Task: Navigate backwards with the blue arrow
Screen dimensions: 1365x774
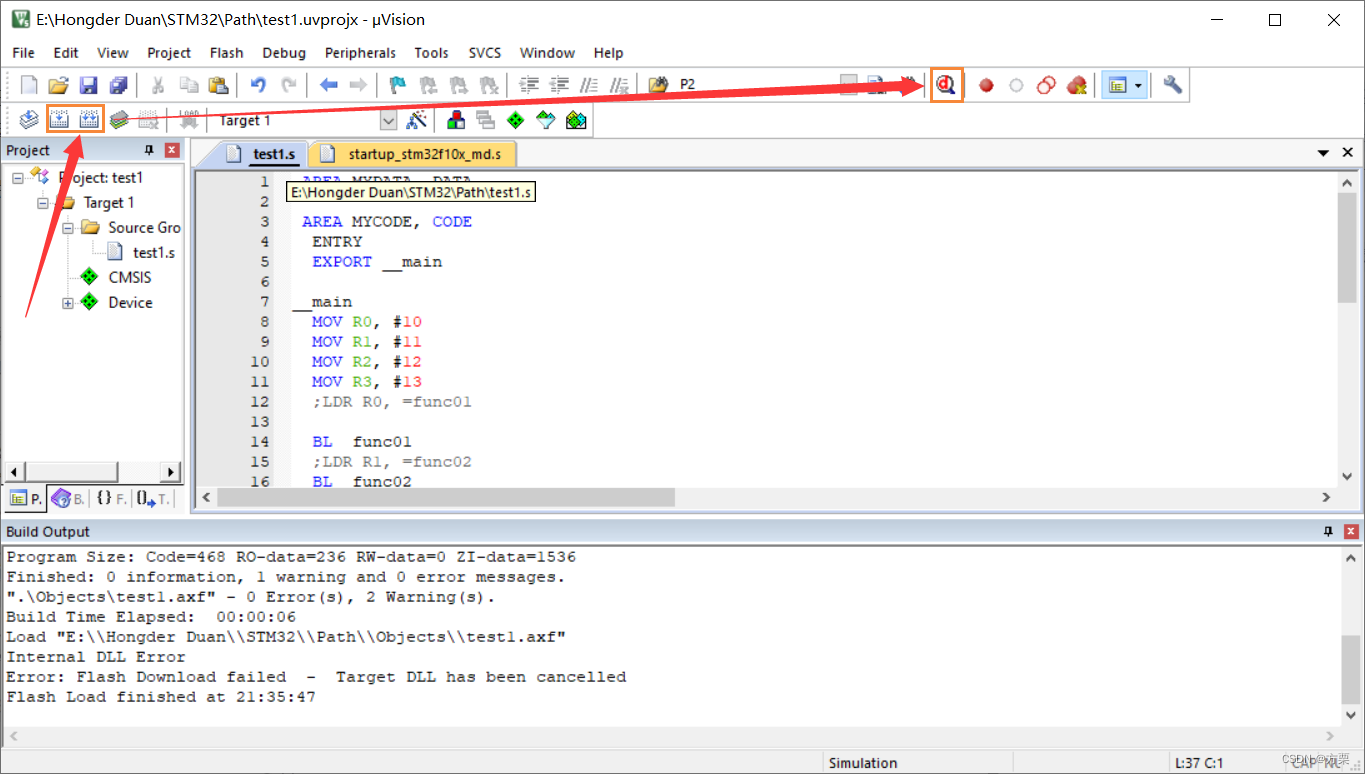Action: point(328,85)
